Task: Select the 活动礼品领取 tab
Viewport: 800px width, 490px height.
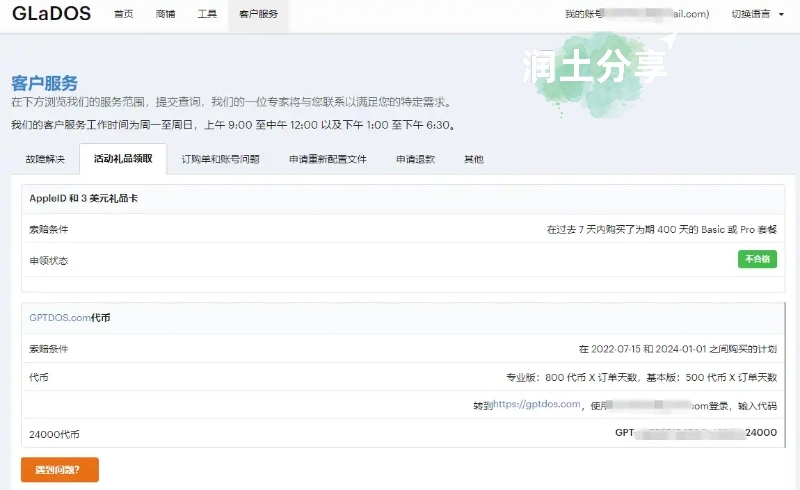Action: 123,159
